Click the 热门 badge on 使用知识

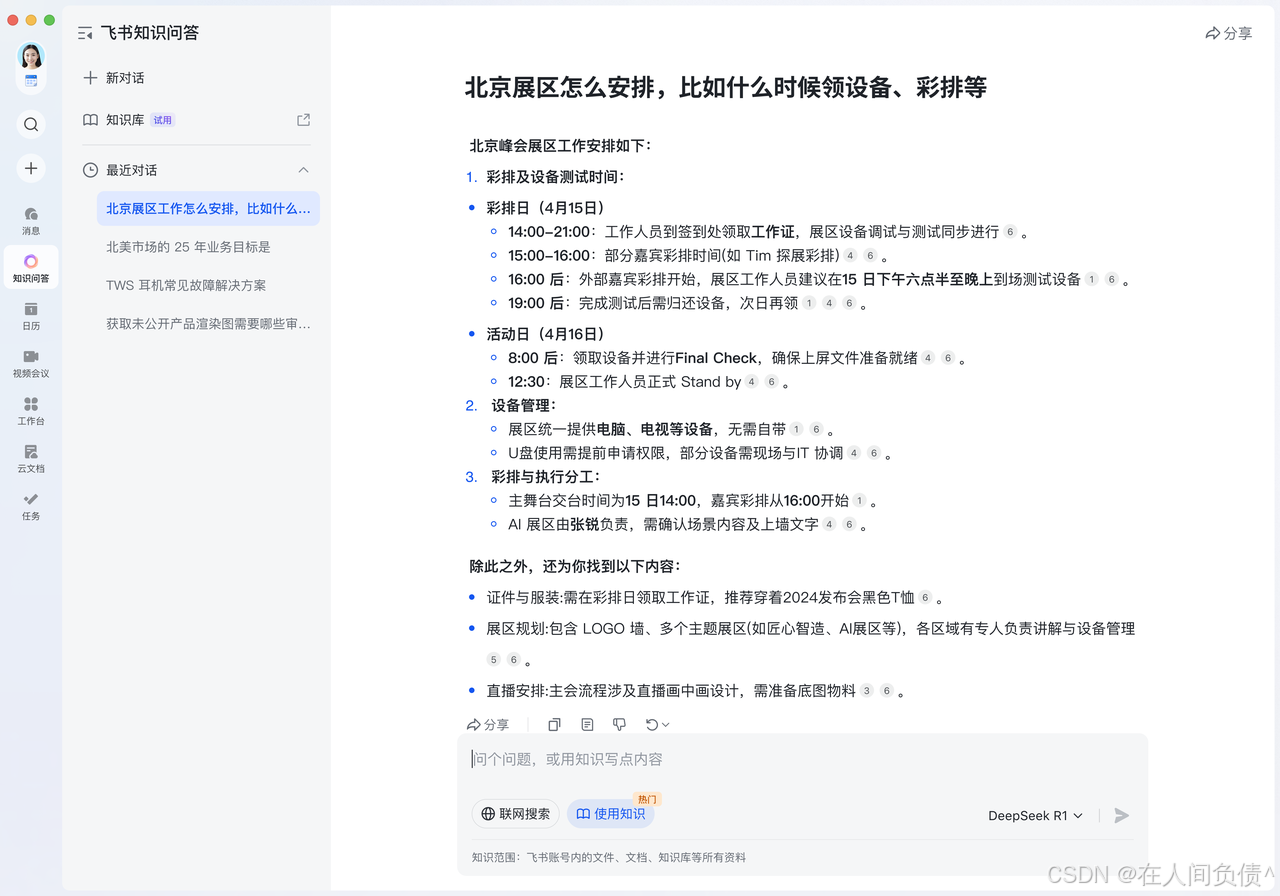coord(647,799)
